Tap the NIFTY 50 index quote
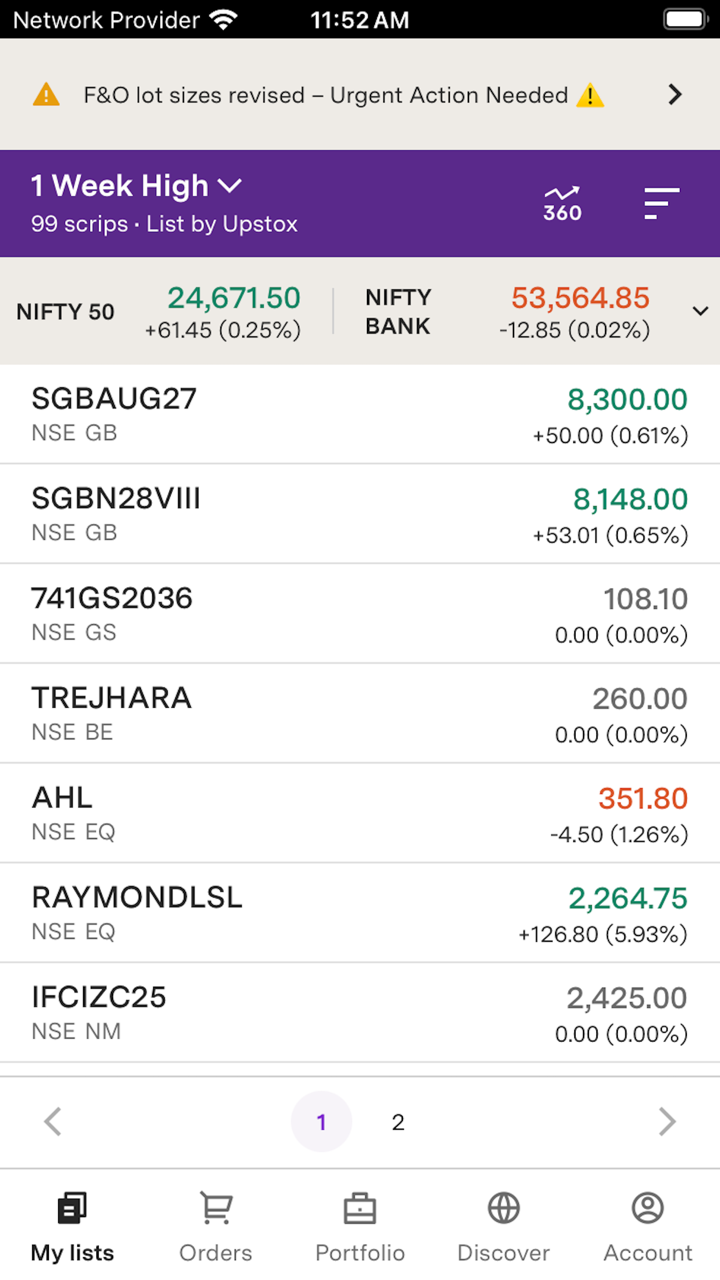The height and width of the screenshot is (1280, 720). coord(160,312)
